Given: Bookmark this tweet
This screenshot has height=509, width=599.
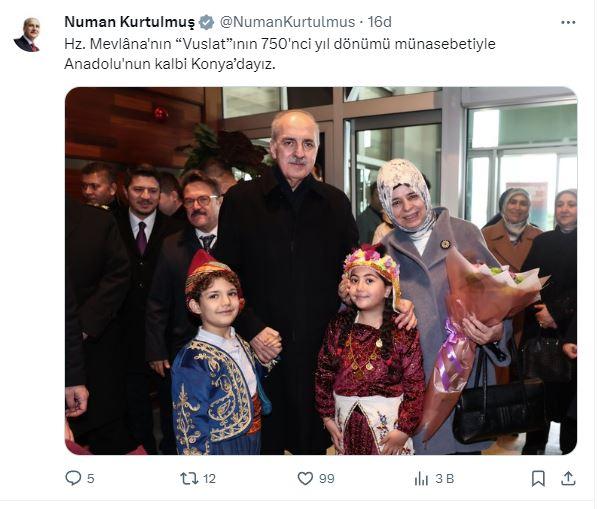Looking at the screenshot, I should pos(538,478).
